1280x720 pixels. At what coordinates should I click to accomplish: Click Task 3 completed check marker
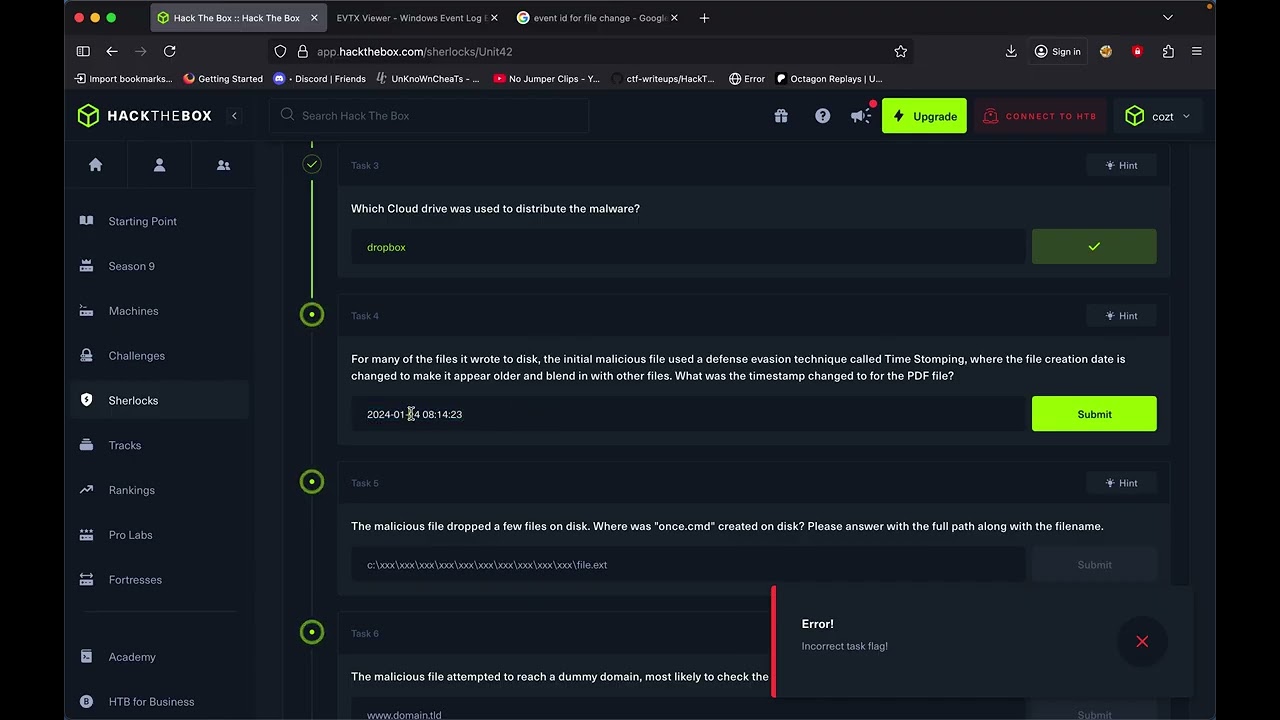[312, 164]
